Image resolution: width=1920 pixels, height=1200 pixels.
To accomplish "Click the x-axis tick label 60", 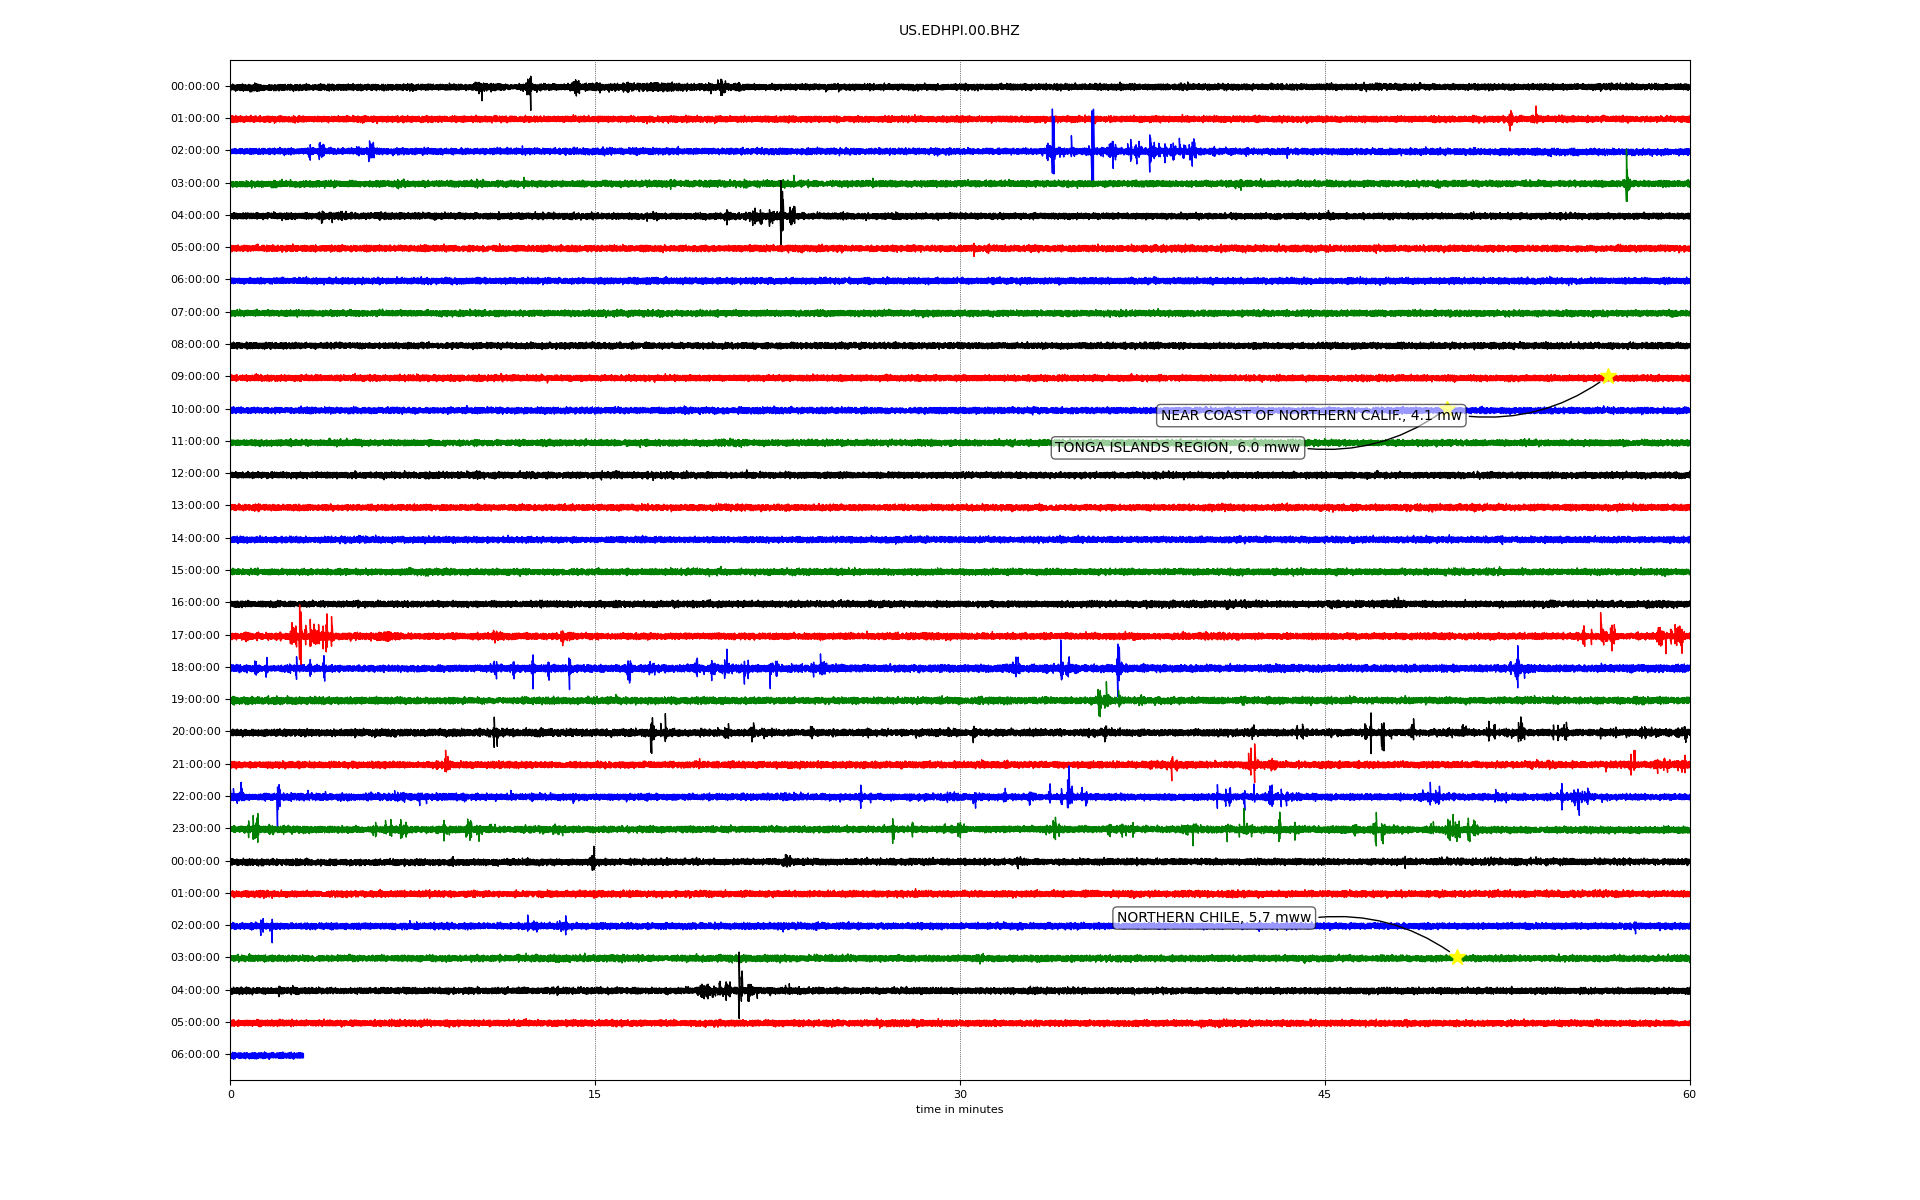I will (1689, 1094).
